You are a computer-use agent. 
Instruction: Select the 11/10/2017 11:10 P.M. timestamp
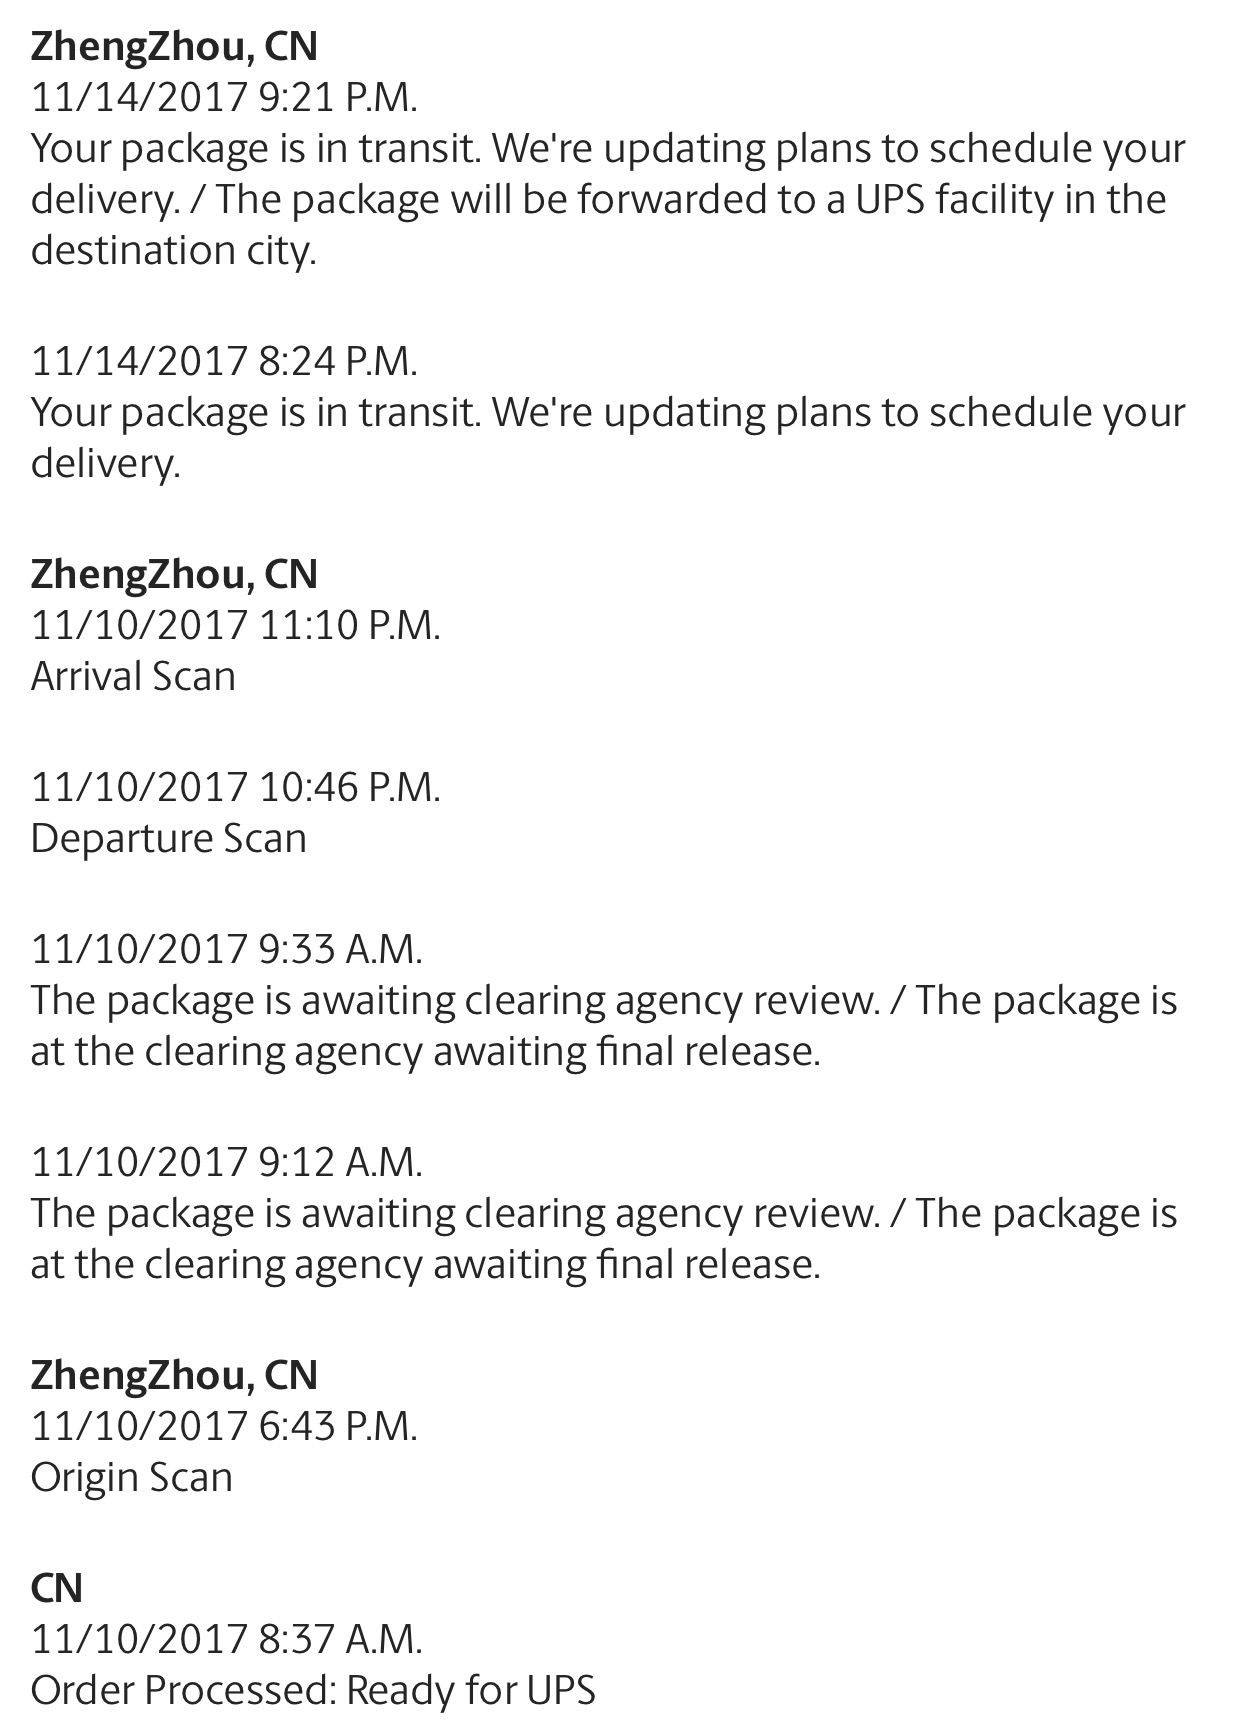pos(236,625)
